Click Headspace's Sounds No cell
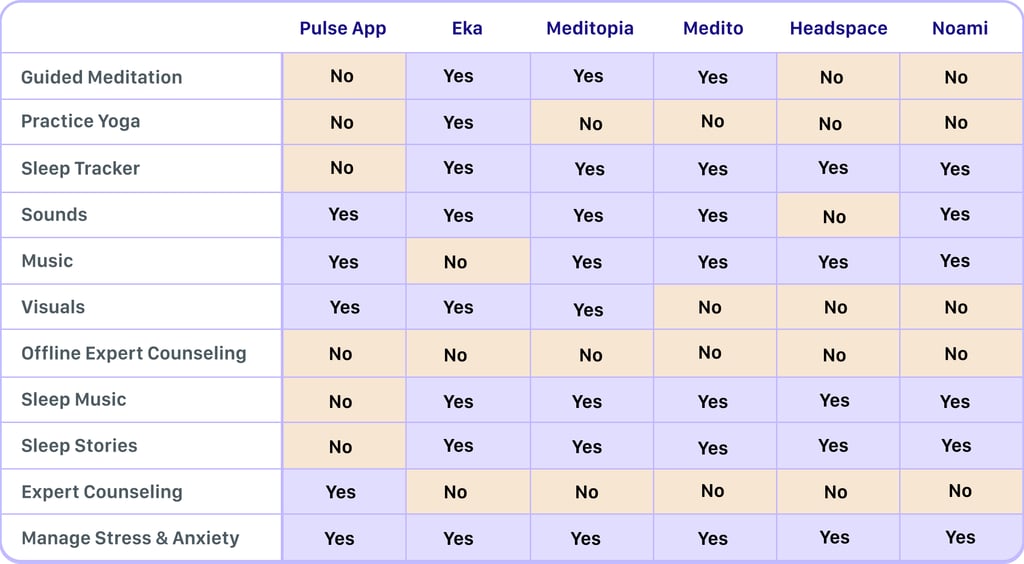The image size is (1024, 564). [834, 216]
